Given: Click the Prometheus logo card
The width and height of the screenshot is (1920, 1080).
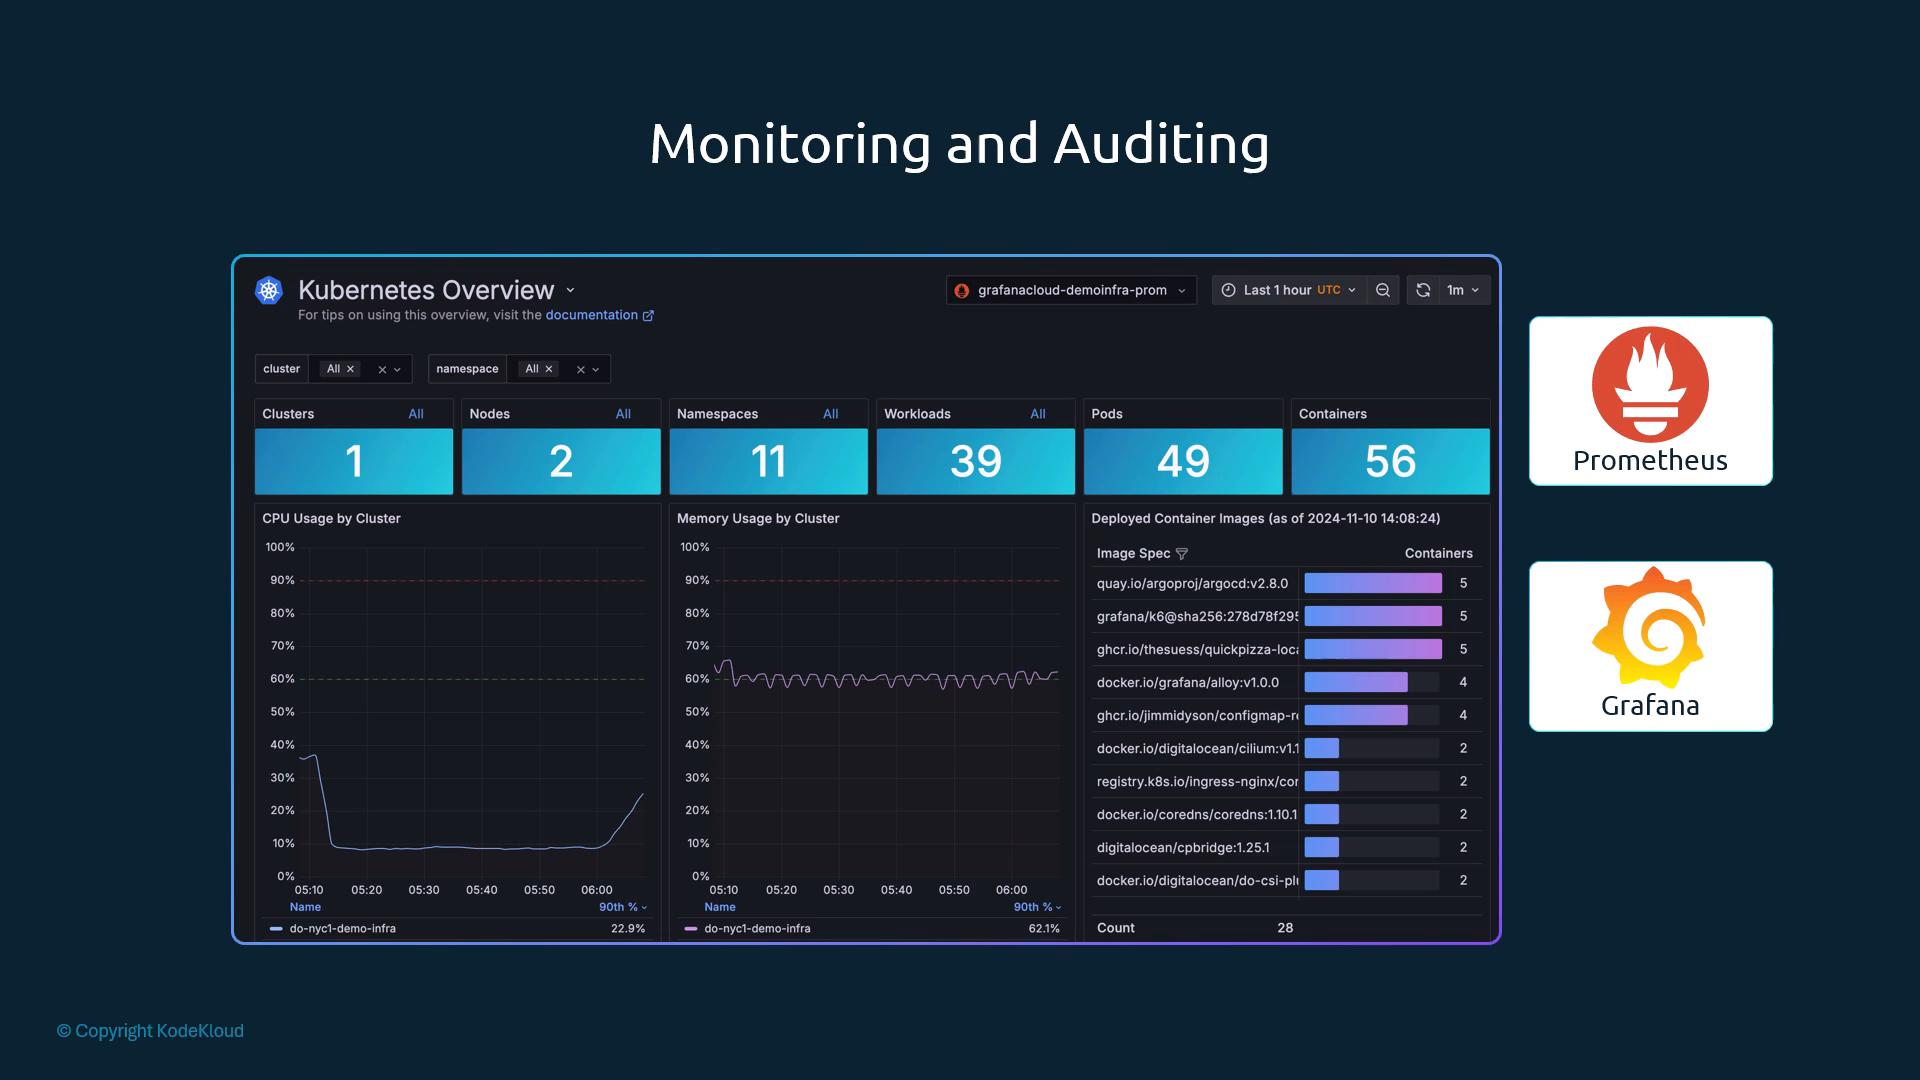Looking at the screenshot, I should coord(1650,401).
